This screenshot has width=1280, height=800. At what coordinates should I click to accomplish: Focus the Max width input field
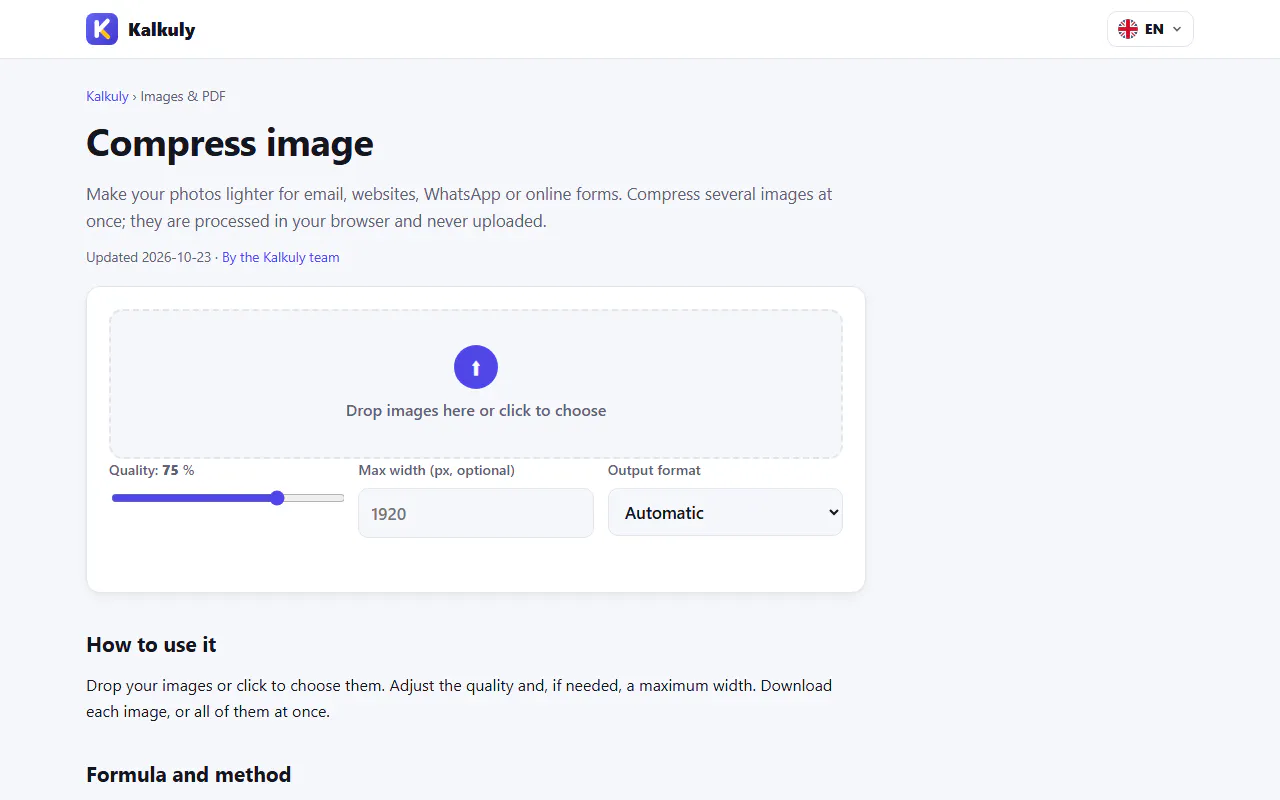[x=476, y=513]
